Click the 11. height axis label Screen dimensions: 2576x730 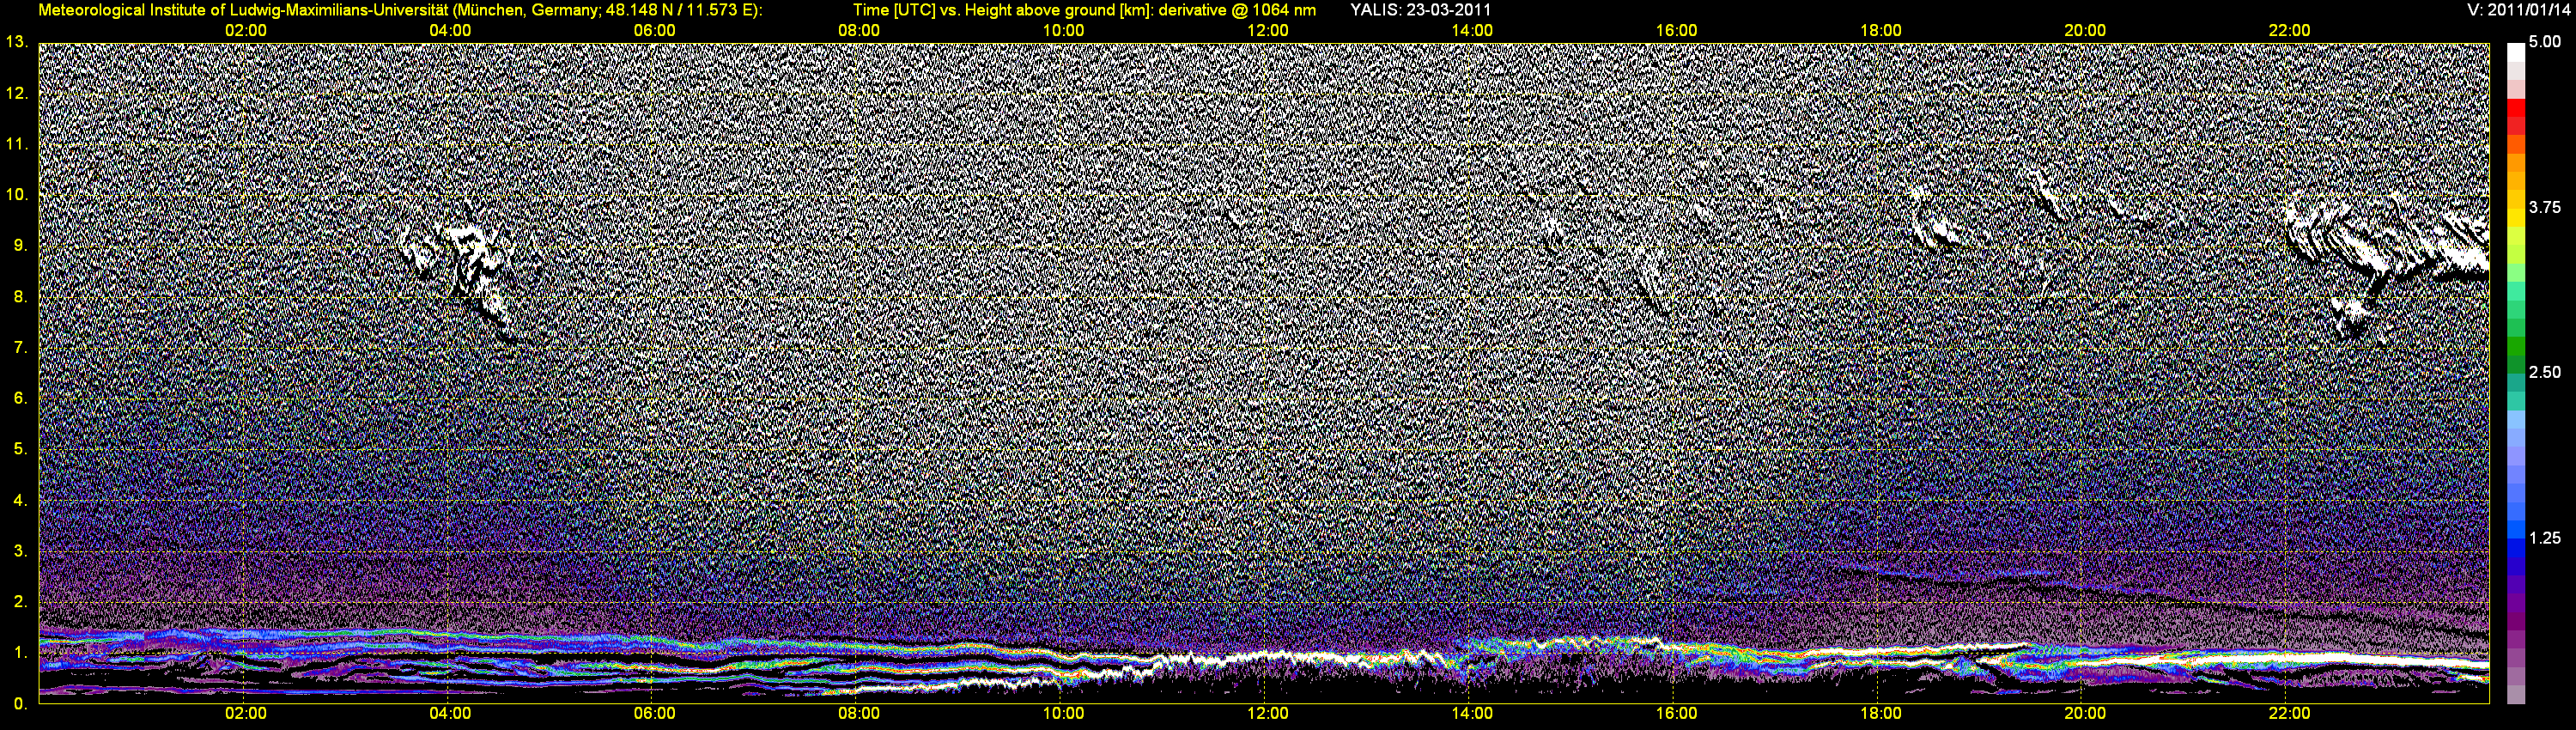click(17, 144)
